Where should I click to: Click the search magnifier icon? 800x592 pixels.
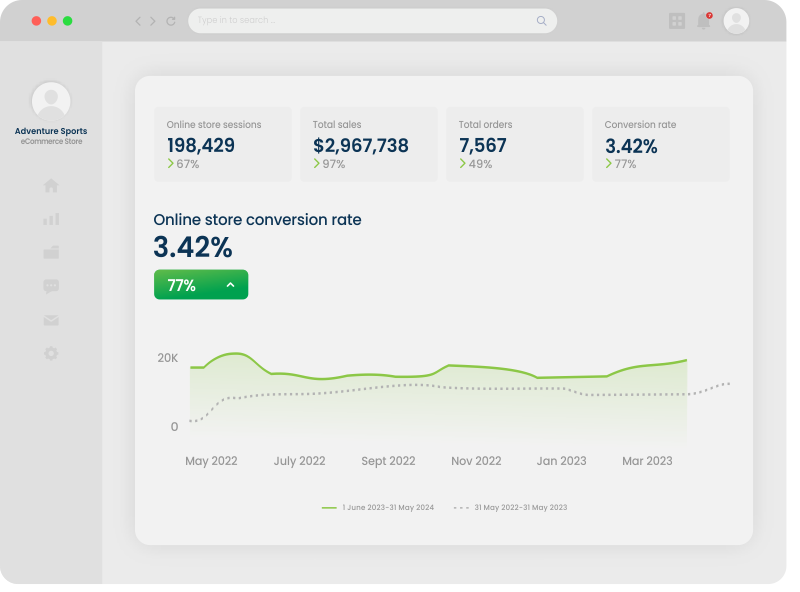(541, 21)
